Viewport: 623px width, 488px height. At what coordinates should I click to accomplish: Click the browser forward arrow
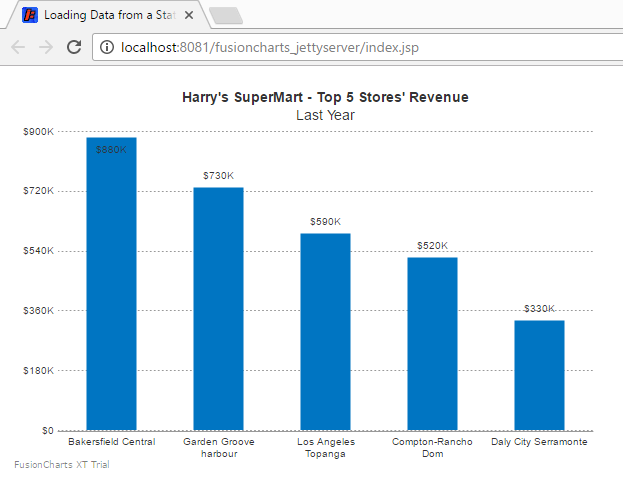(46, 47)
